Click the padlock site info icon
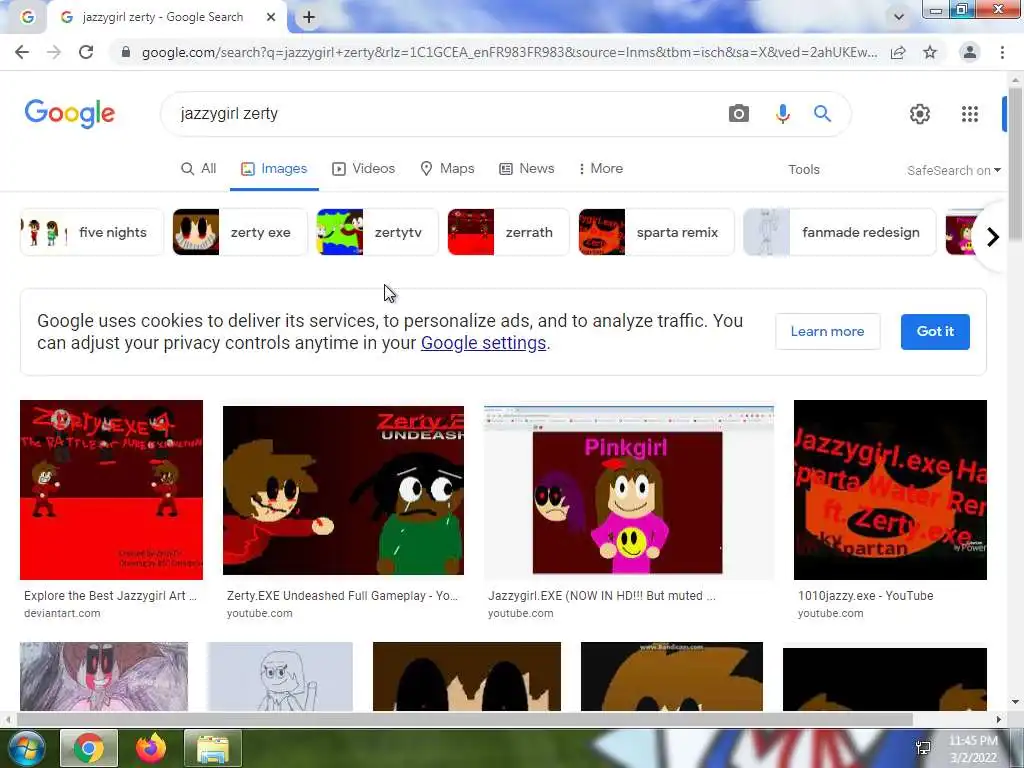This screenshot has height=768, width=1024. coord(125,52)
